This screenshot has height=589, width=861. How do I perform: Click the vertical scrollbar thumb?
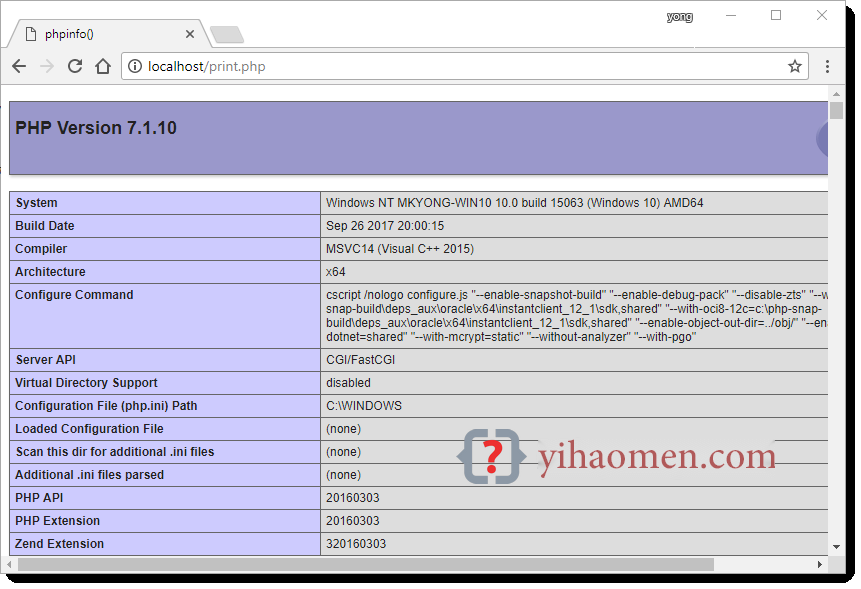[x=836, y=110]
